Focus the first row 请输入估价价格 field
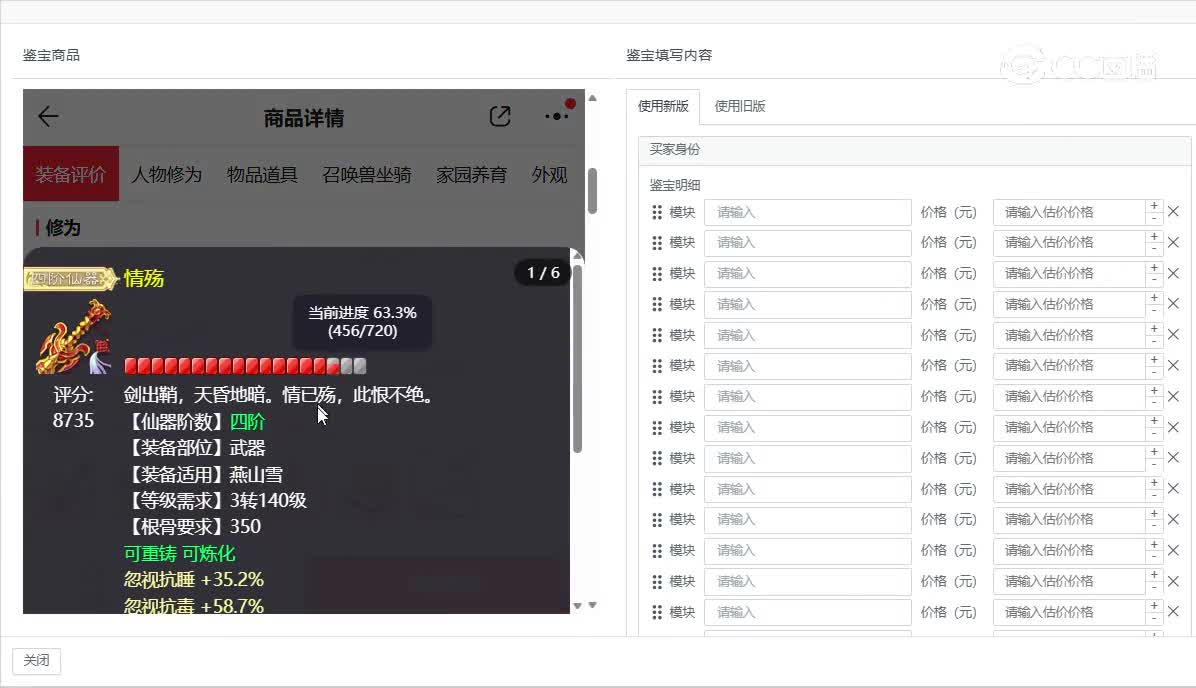The width and height of the screenshot is (1196, 688). [x=1069, y=212]
